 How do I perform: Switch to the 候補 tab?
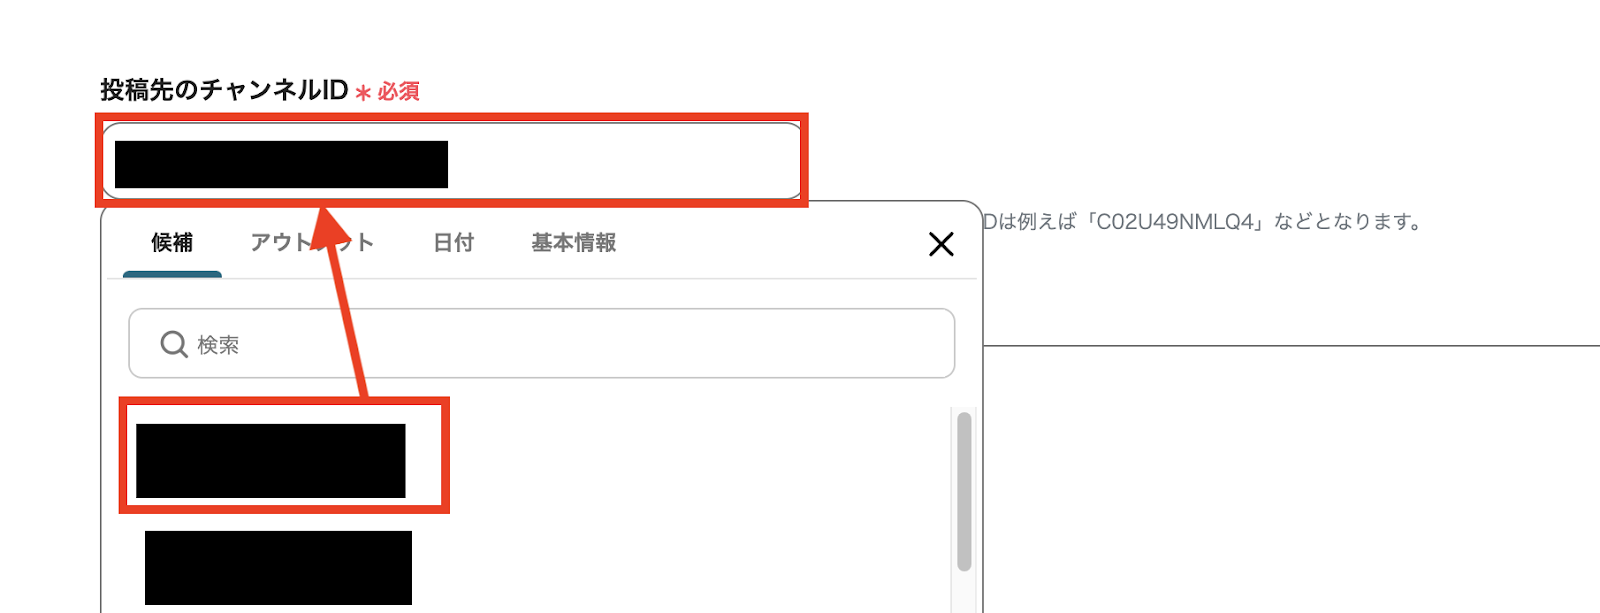point(172,243)
